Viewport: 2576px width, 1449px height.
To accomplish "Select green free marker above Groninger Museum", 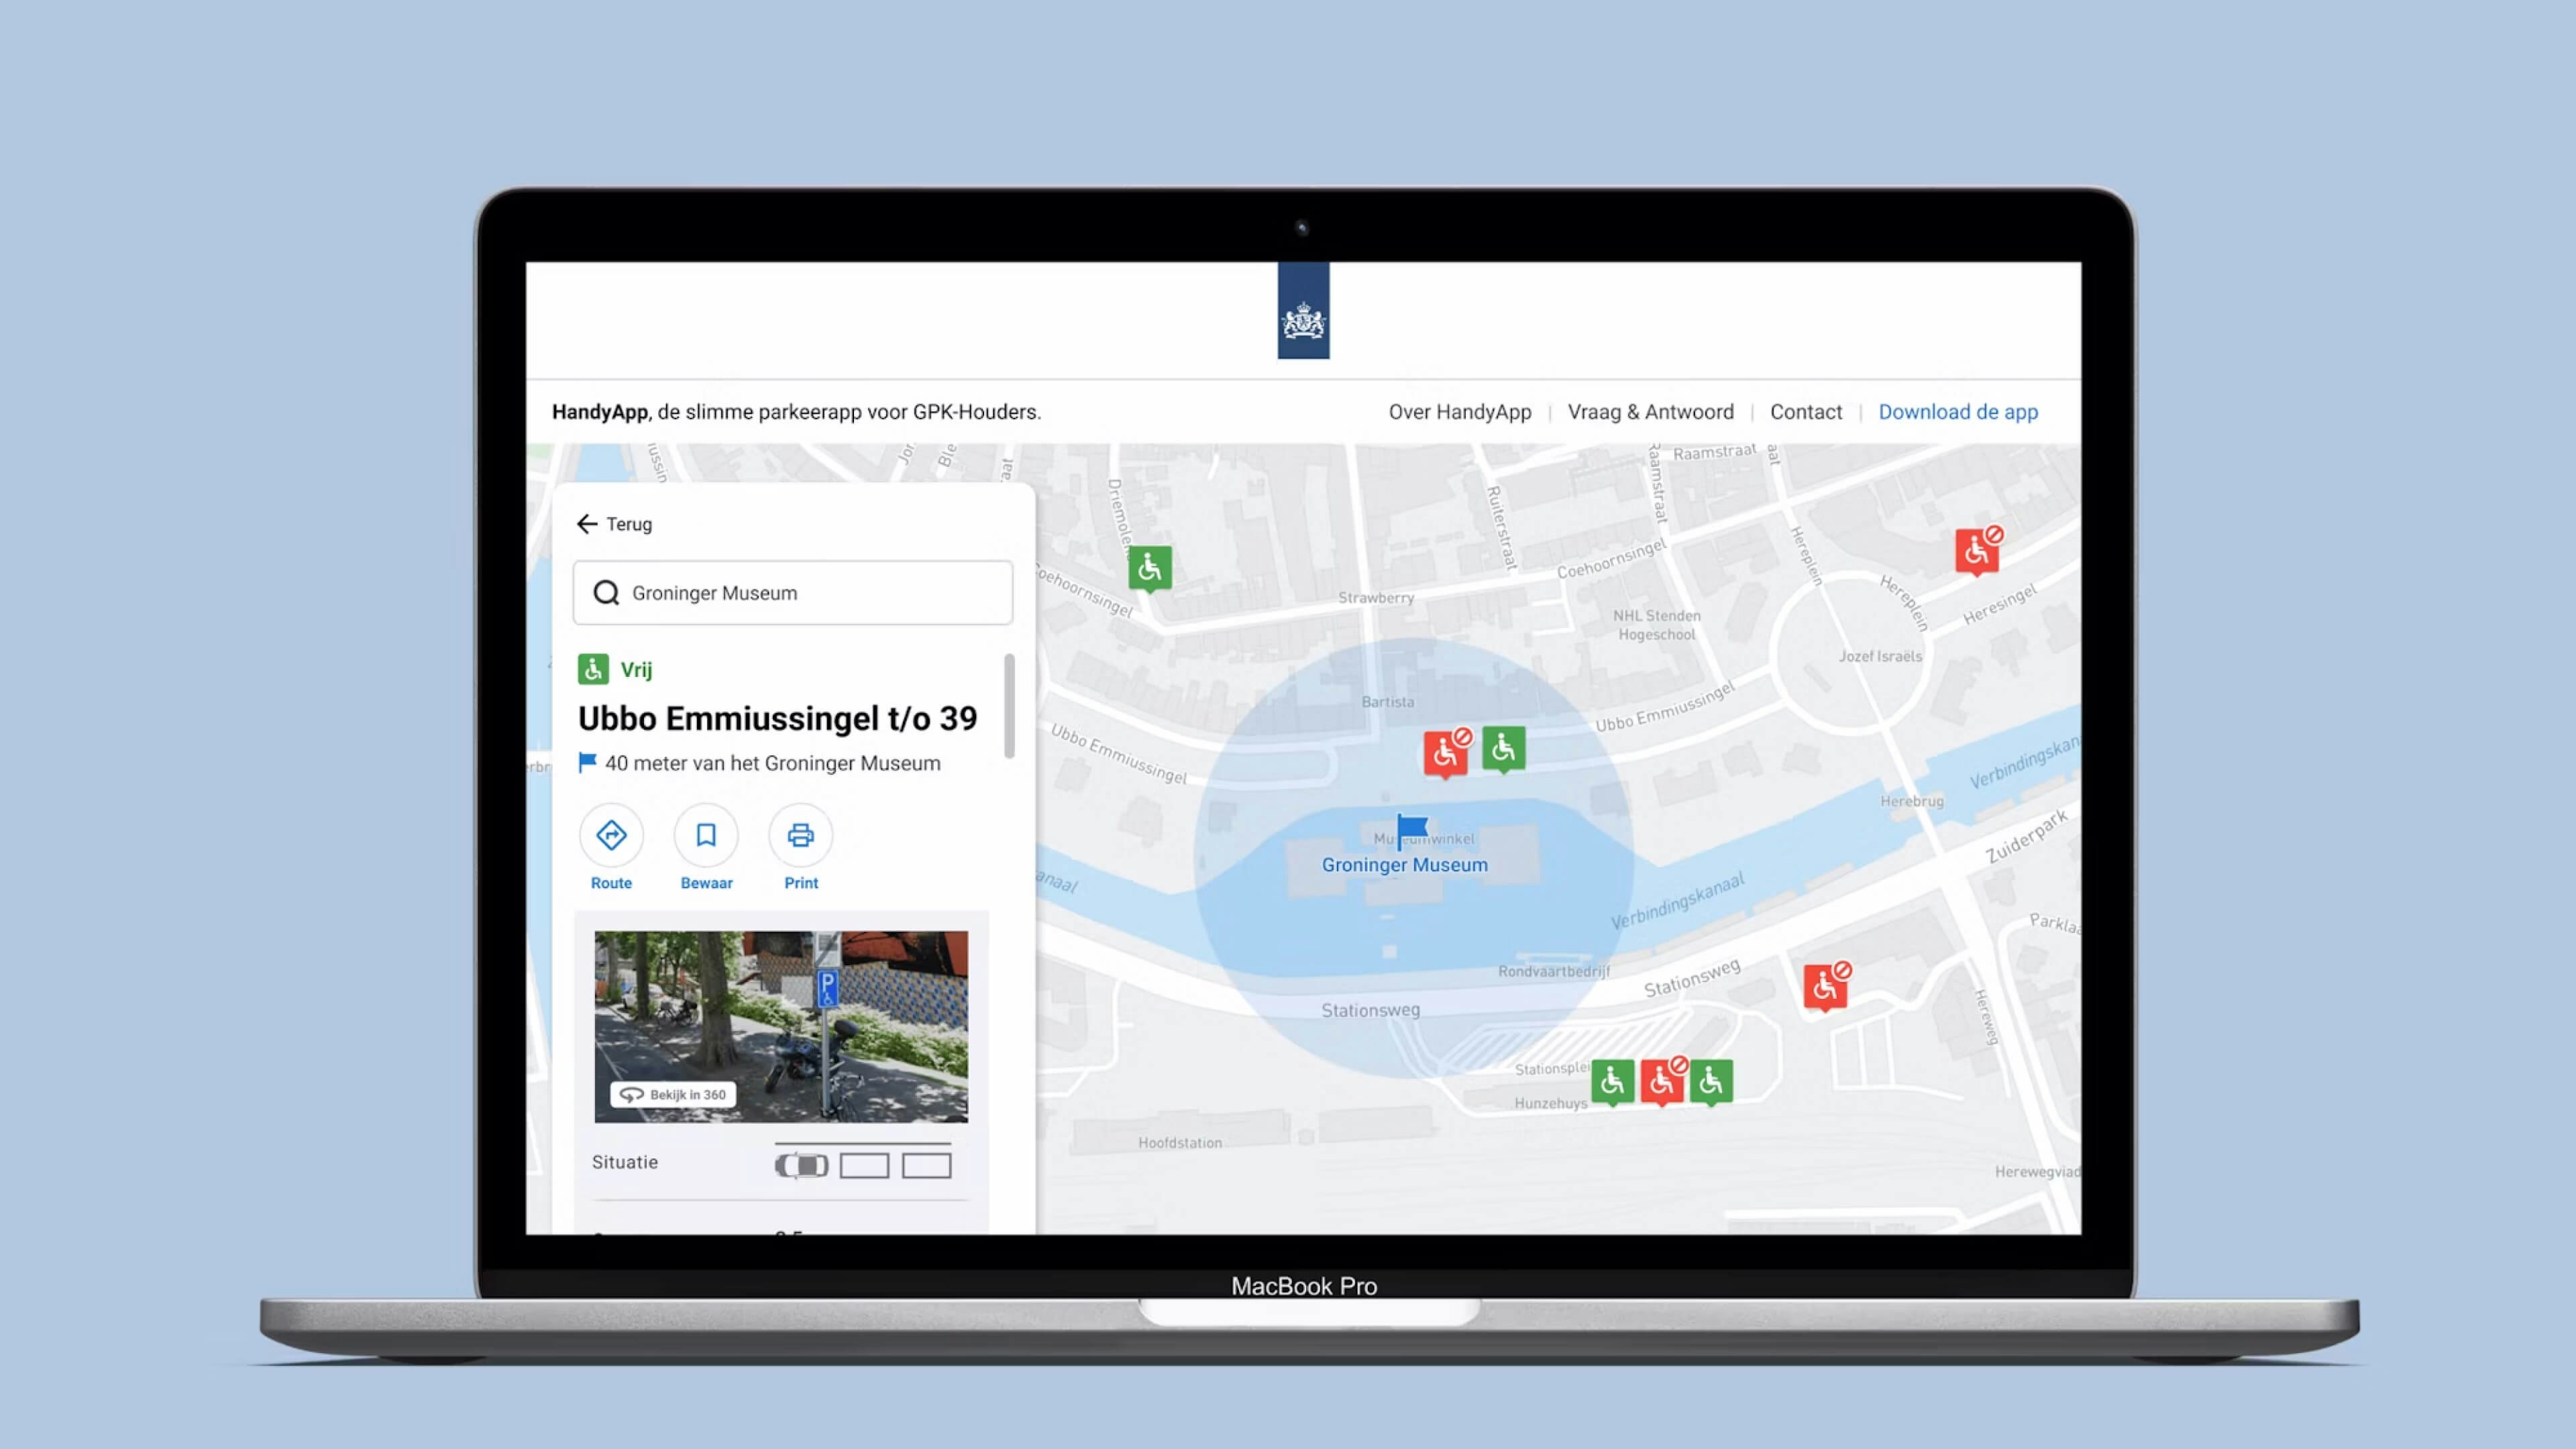I will (1503, 749).
